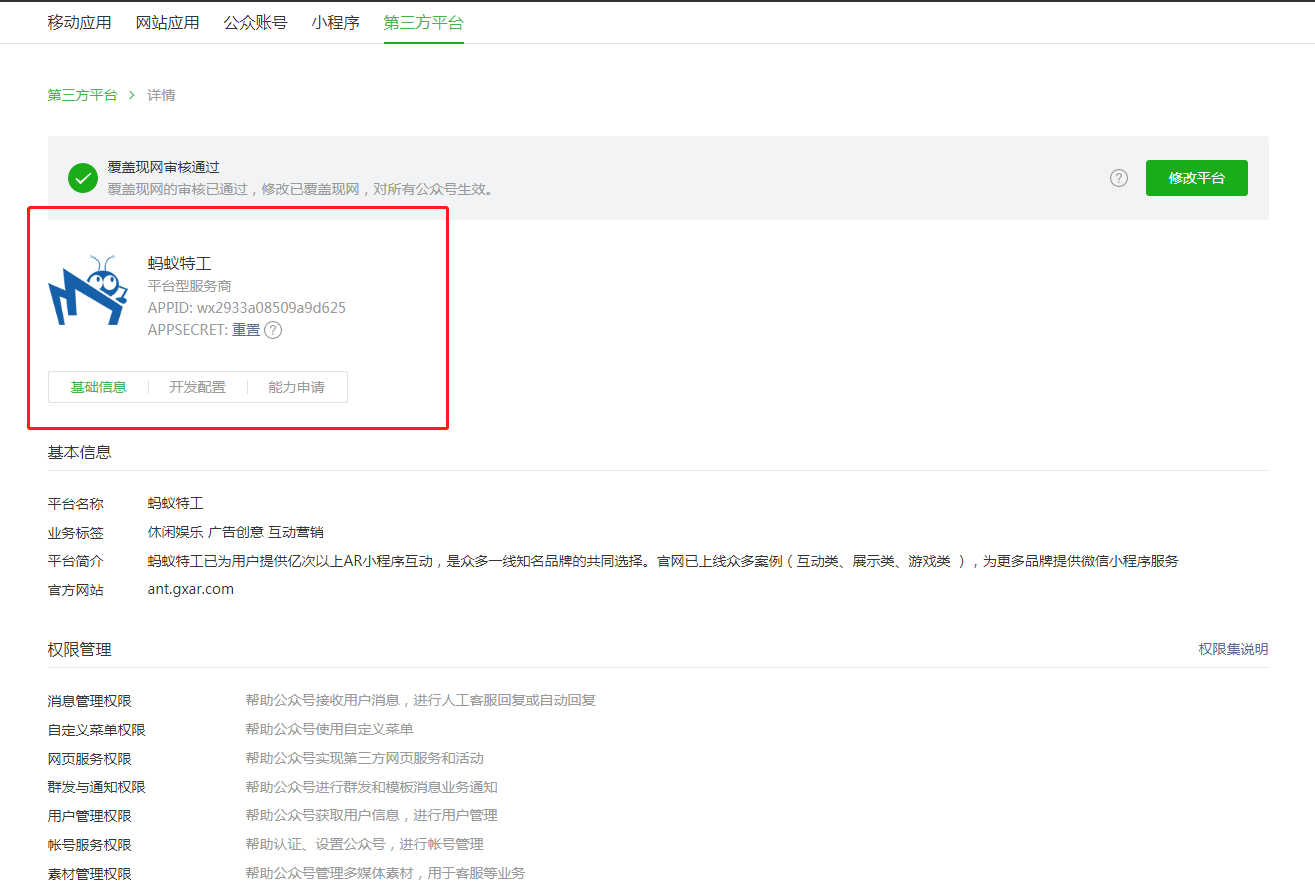
Task: Click the 权限管理 section heading
Action: click(x=79, y=649)
